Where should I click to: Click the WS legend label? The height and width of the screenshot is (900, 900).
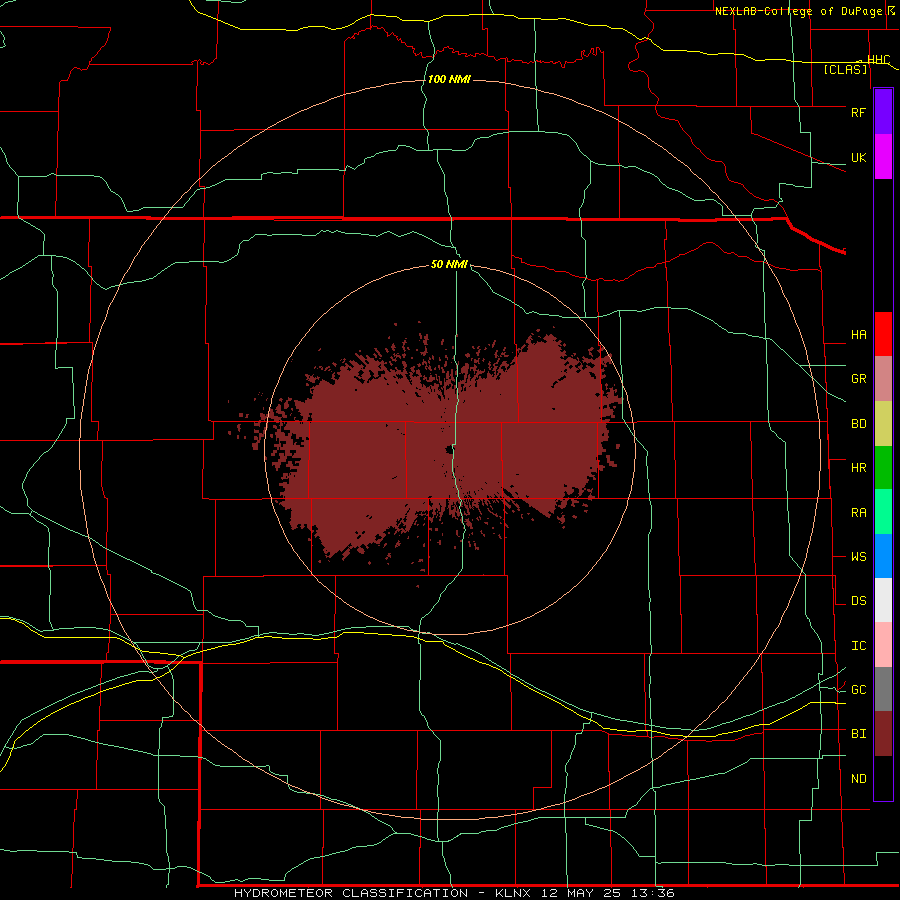859,556
